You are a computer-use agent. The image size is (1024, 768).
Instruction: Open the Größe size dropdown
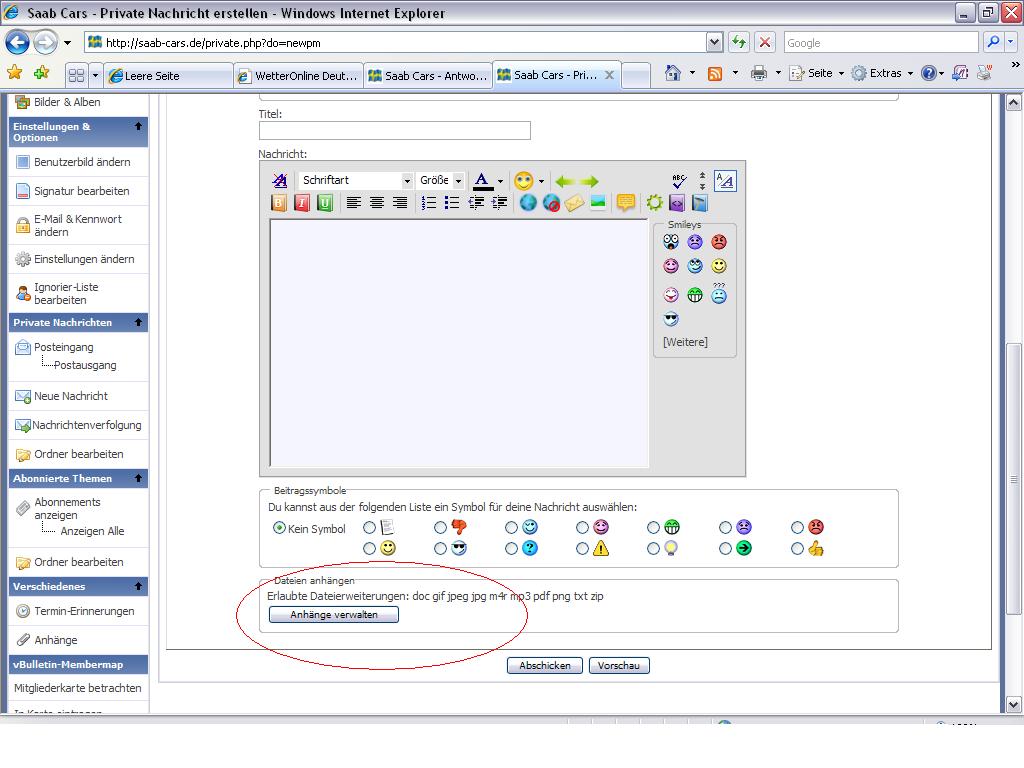[441, 180]
